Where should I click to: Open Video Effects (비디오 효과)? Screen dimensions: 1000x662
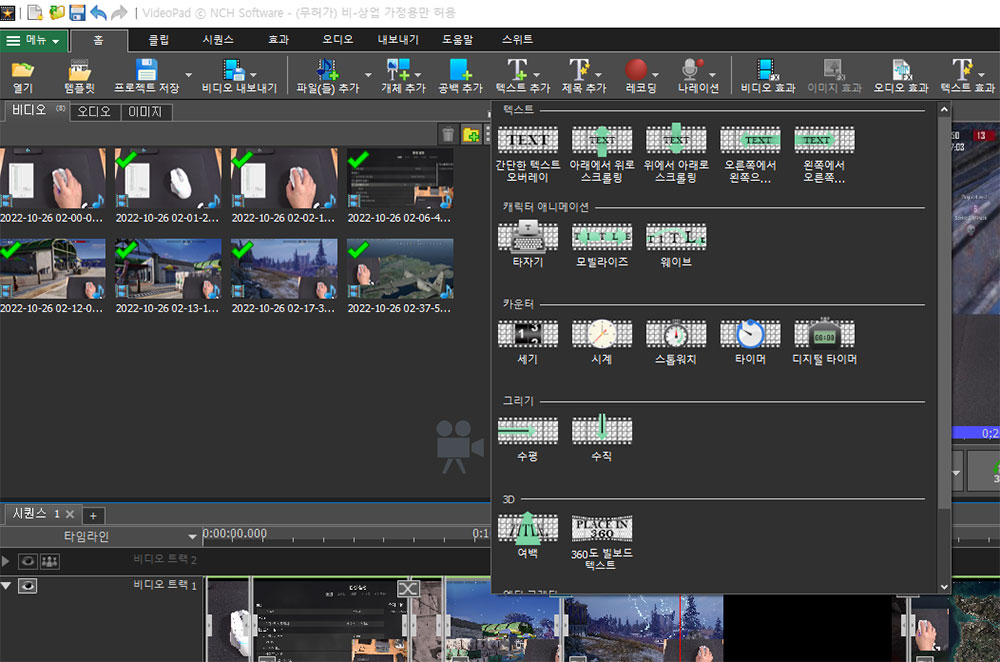(767, 76)
